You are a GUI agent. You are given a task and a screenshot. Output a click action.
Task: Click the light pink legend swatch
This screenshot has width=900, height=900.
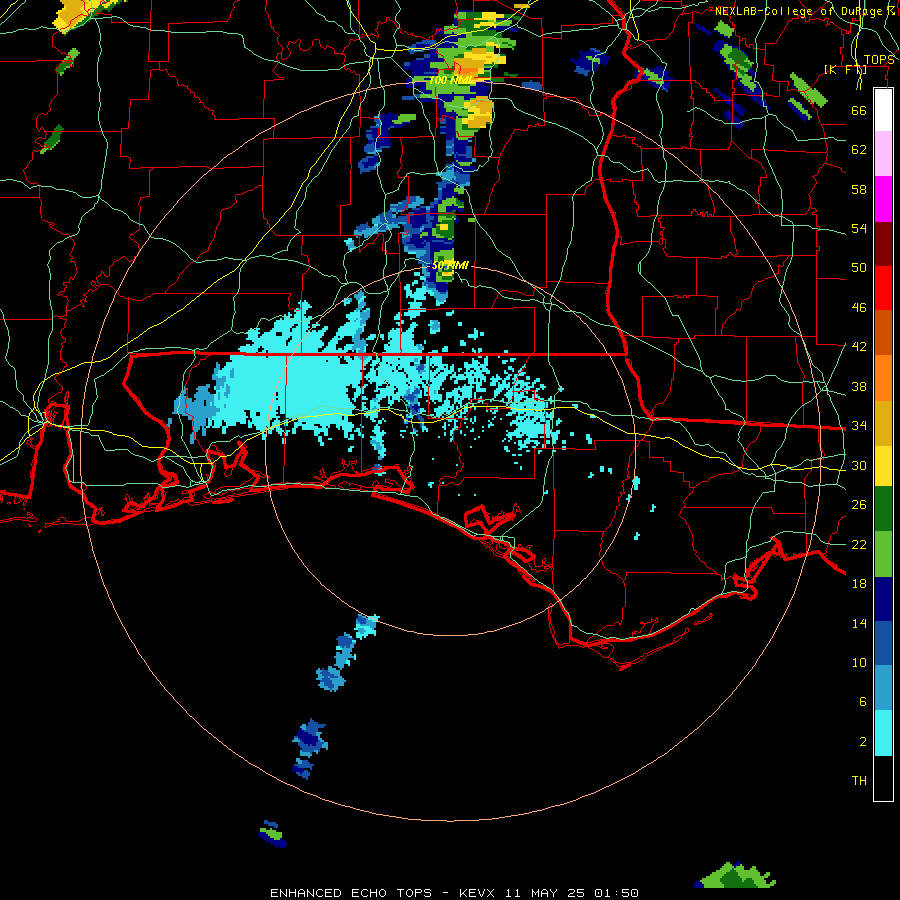pos(883,153)
